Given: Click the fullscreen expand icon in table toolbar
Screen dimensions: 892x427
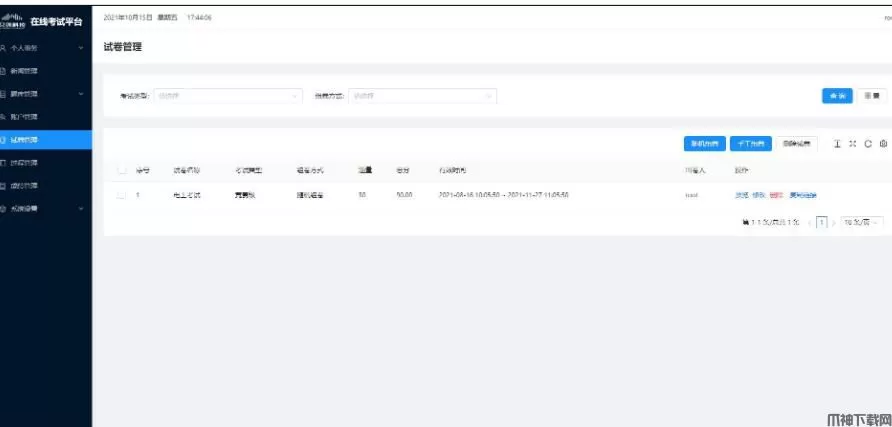Looking at the screenshot, I should coord(853,144).
